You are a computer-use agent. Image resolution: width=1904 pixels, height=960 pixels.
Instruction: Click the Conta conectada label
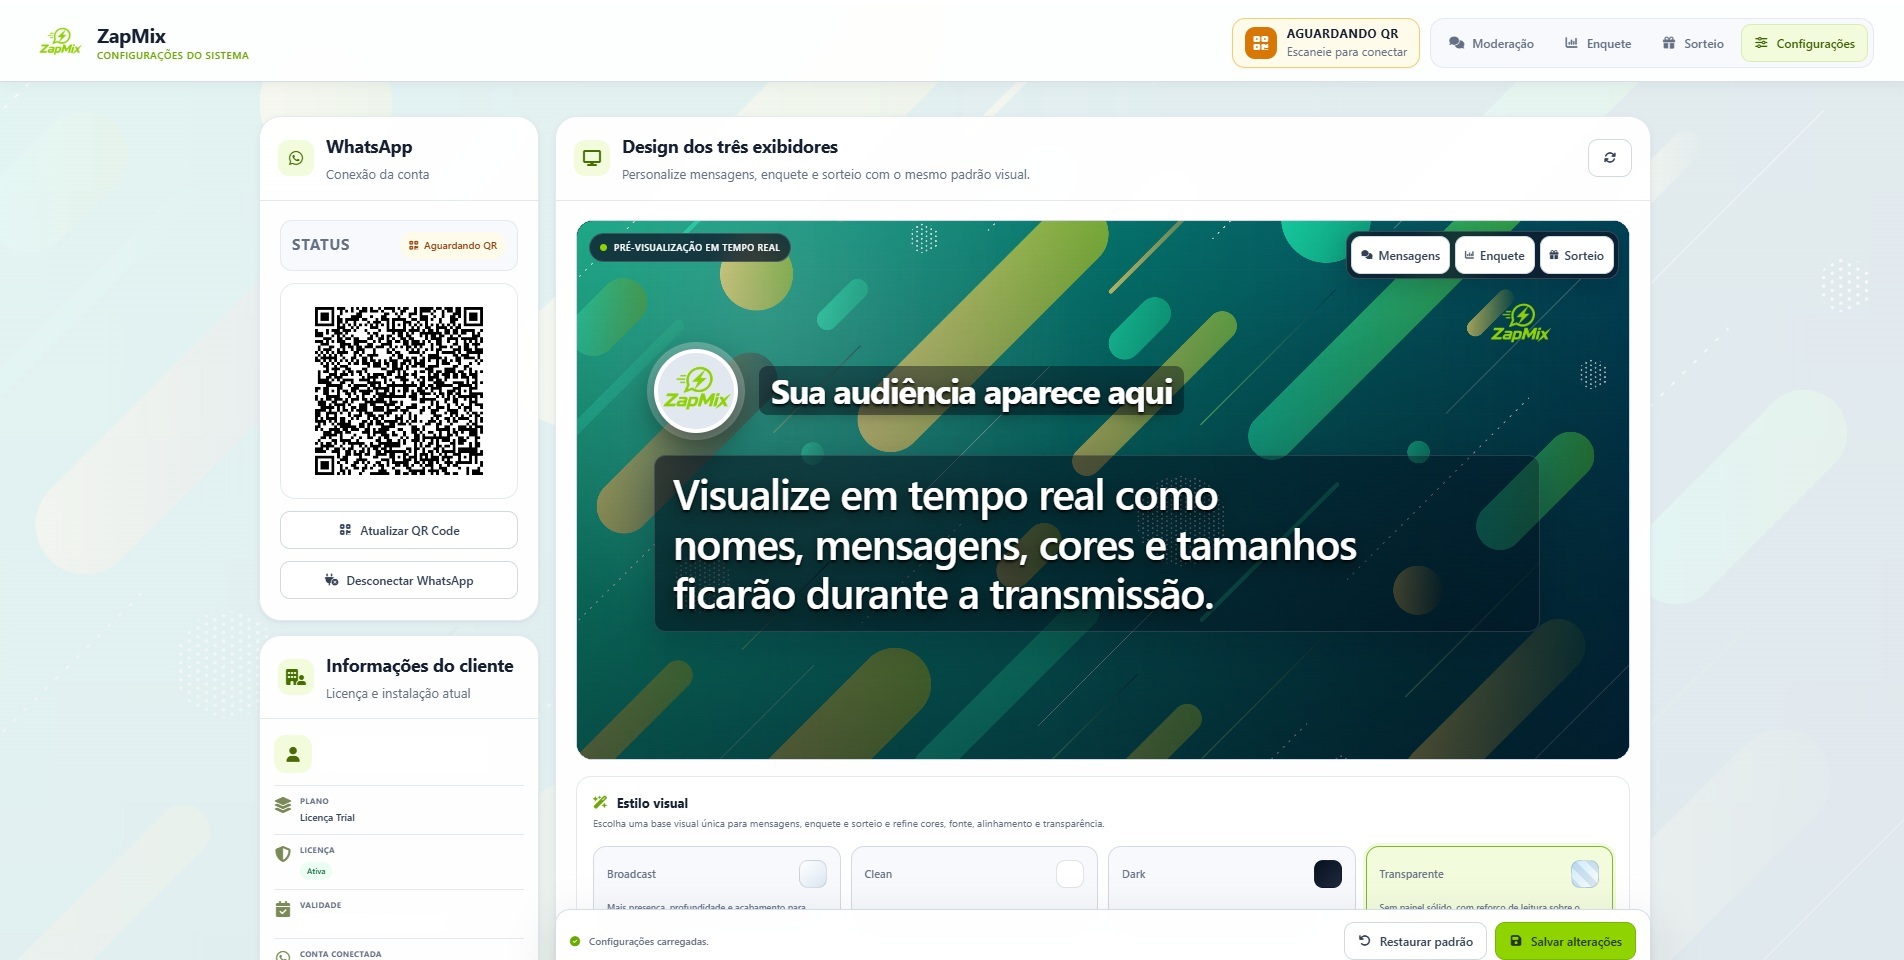point(340,954)
